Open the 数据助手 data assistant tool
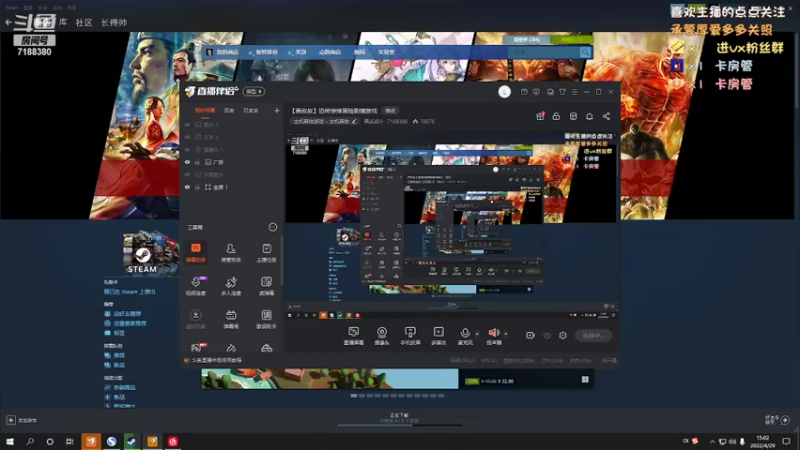 tap(266, 319)
